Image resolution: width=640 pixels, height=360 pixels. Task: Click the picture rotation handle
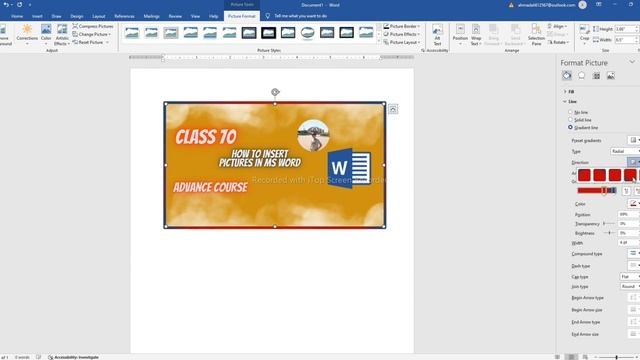point(275,92)
